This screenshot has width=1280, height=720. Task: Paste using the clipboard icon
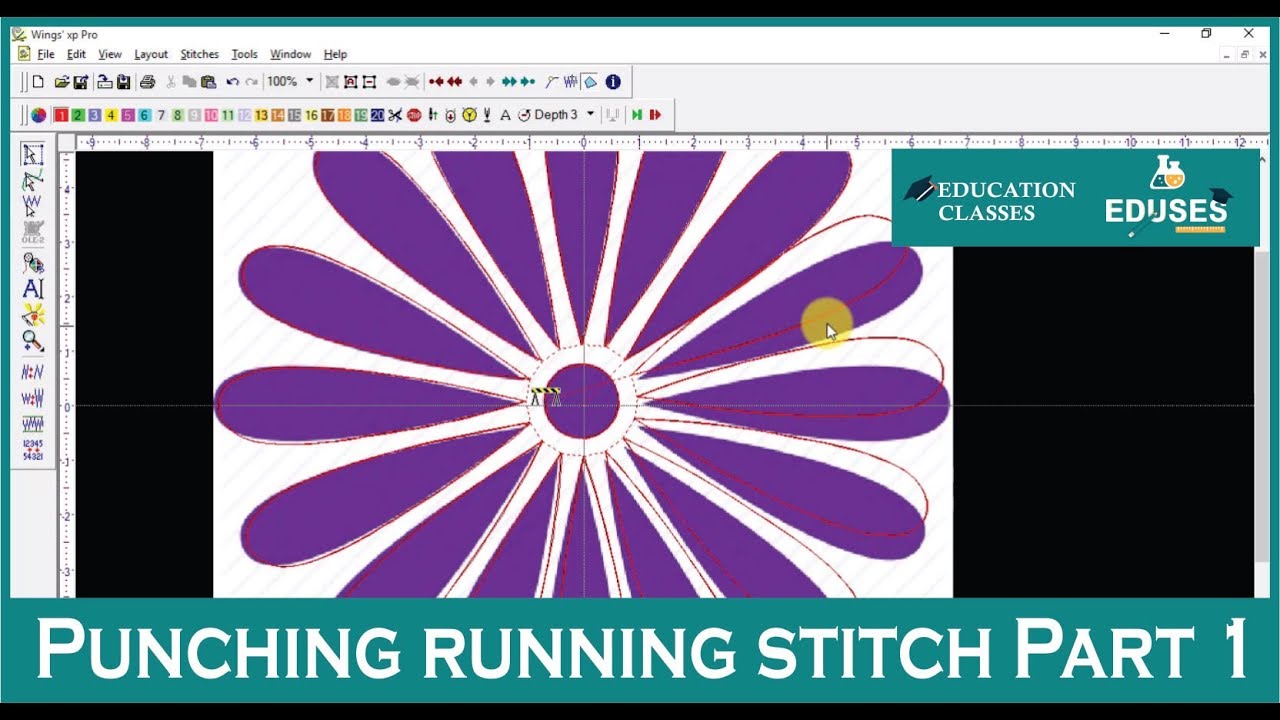pos(209,82)
